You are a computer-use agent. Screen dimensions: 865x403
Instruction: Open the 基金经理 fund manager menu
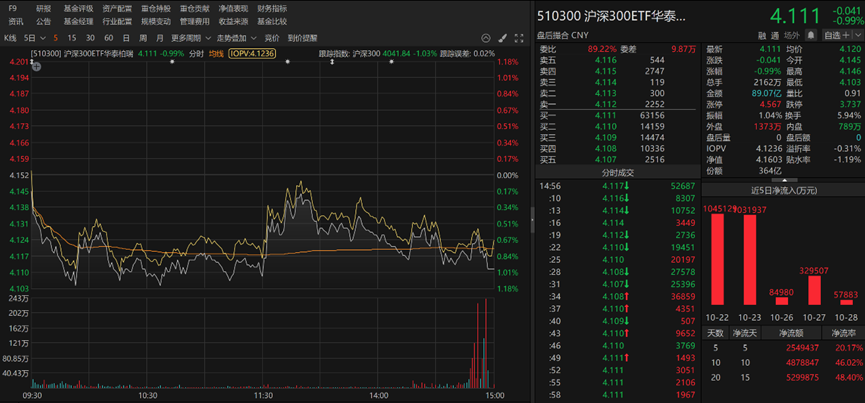click(79, 22)
